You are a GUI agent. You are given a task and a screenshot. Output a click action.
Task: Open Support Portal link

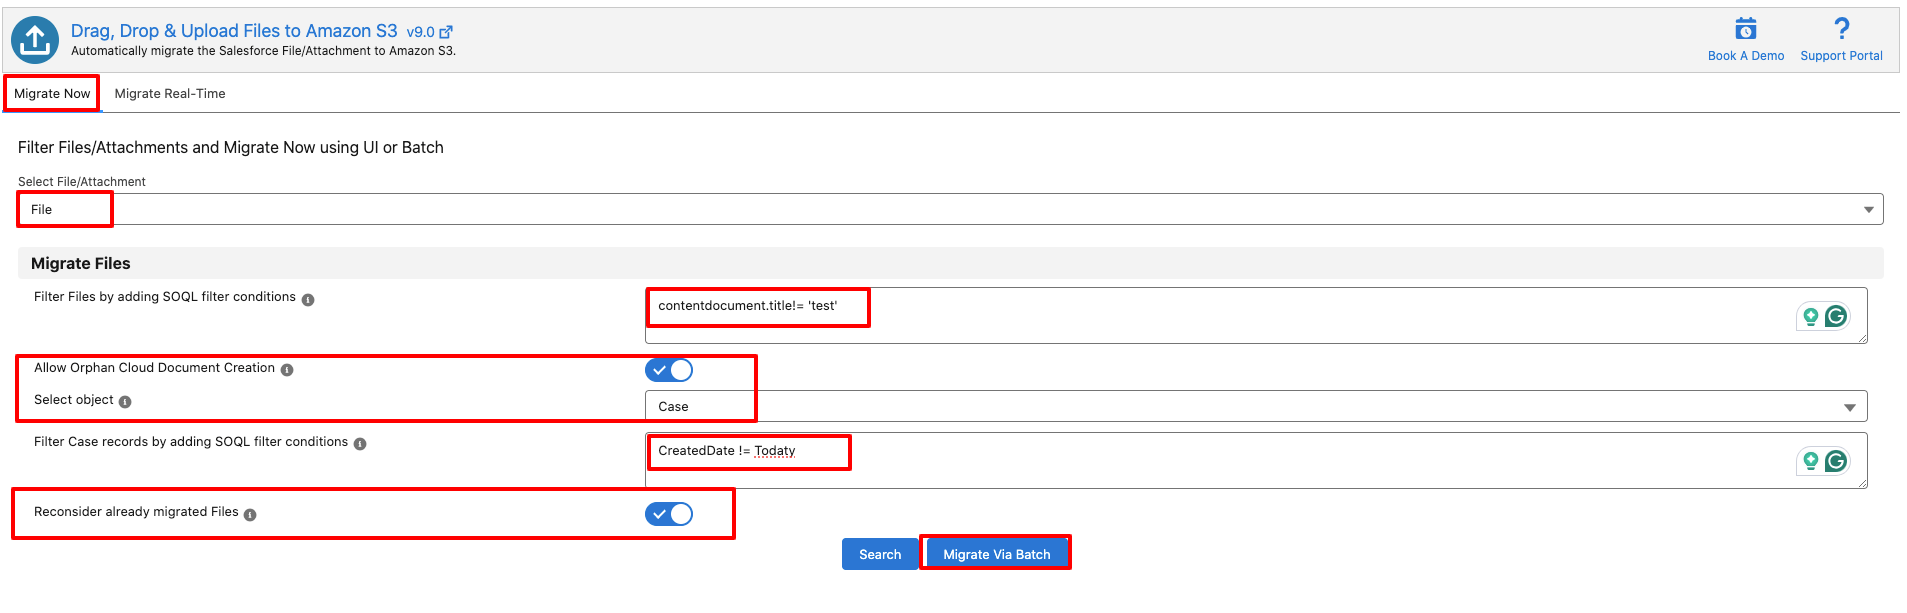click(x=1841, y=56)
